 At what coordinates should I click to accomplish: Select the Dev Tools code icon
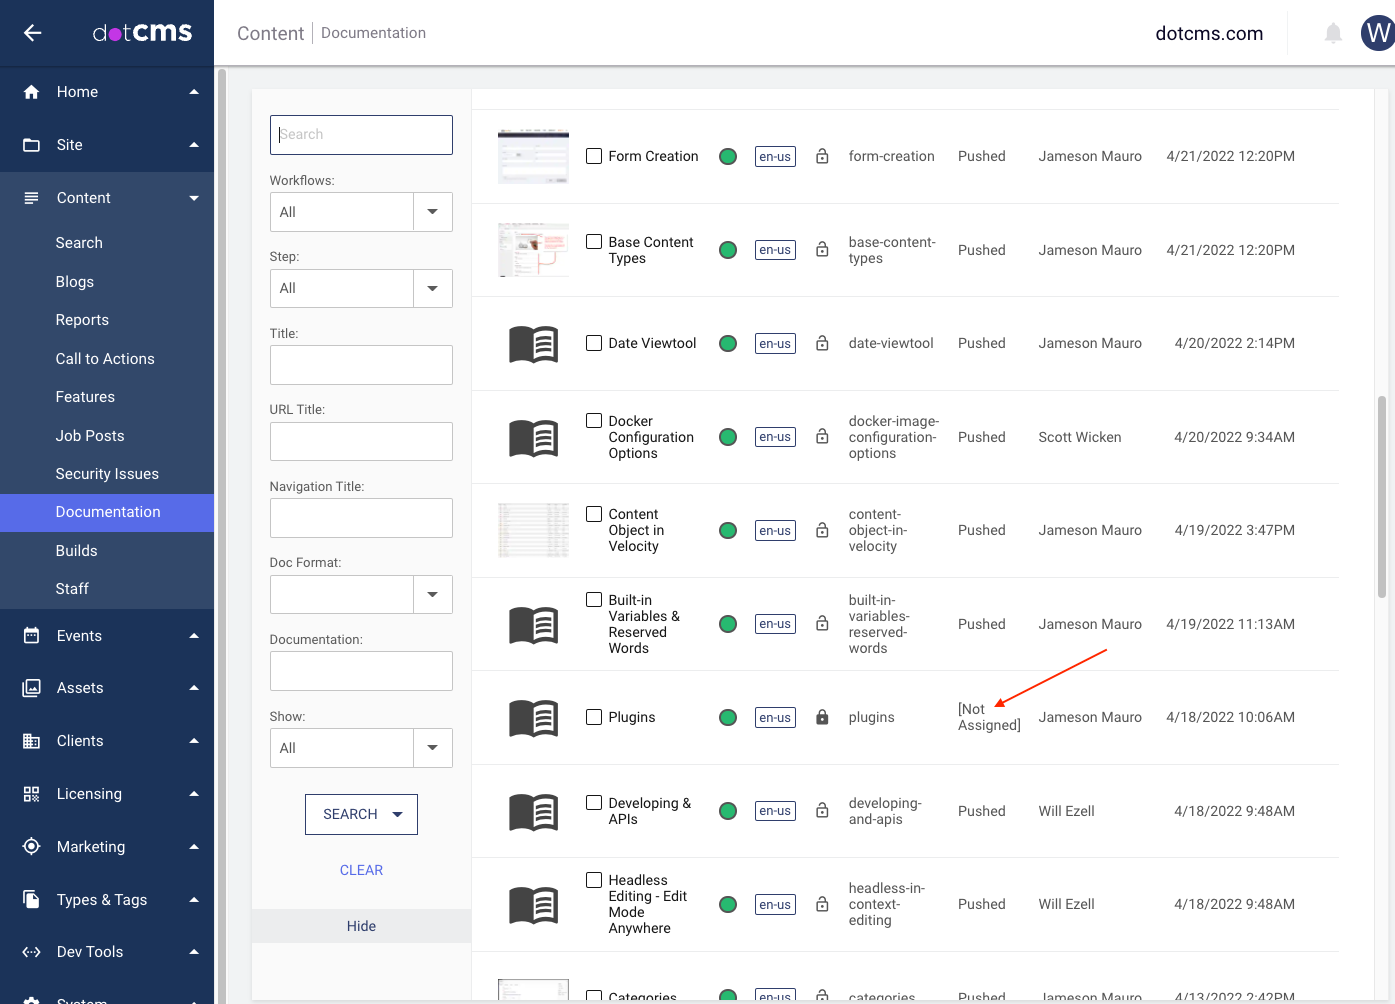coord(31,951)
